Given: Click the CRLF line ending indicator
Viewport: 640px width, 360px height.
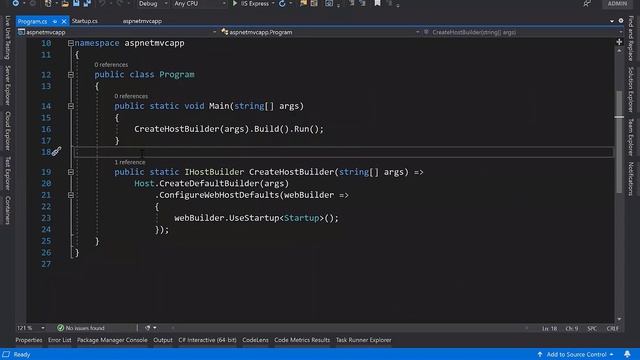Looking at the screenshot, I should 613,328.
